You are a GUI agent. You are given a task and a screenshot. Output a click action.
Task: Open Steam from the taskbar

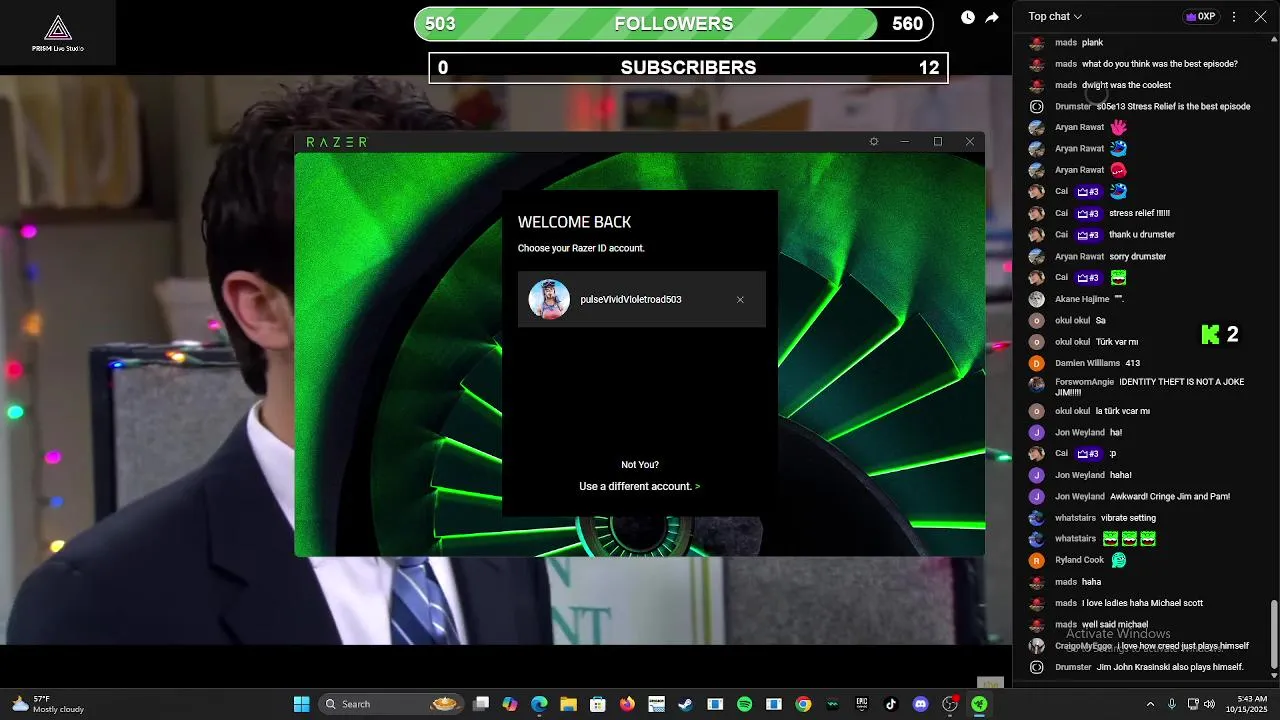pos(685,704)
